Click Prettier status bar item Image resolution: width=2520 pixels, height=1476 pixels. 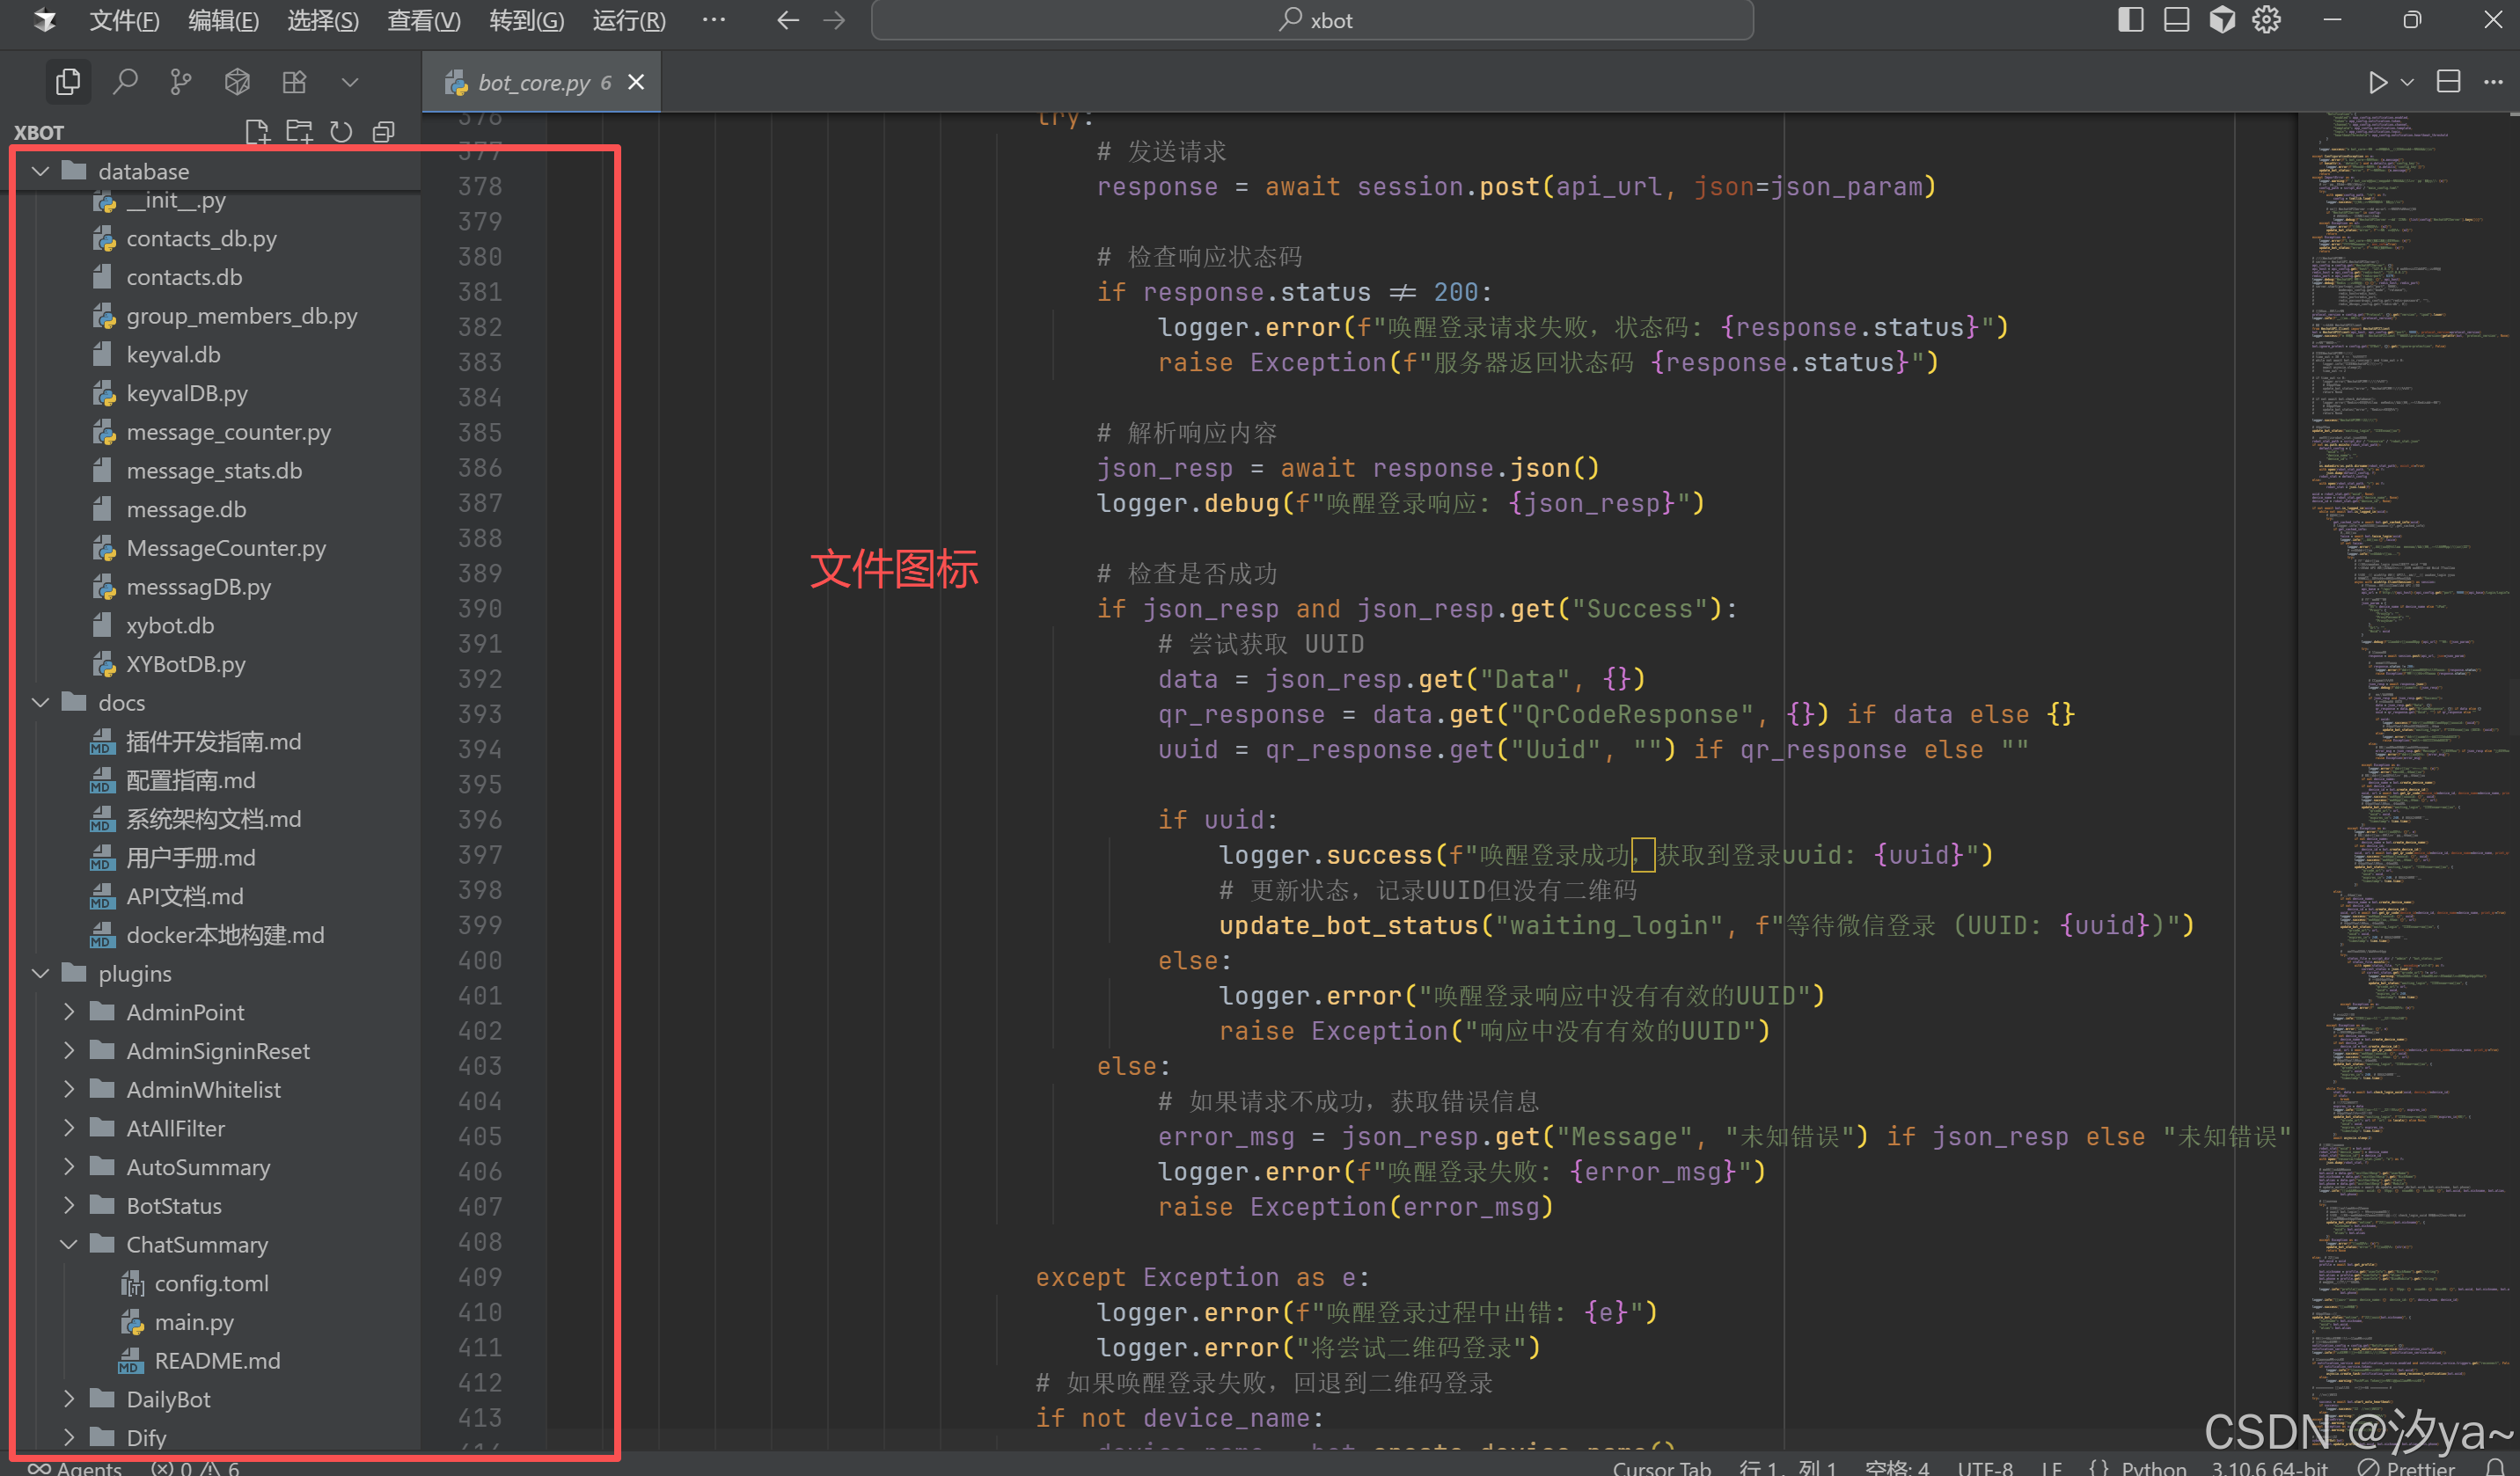(x=2405, y=1467)
